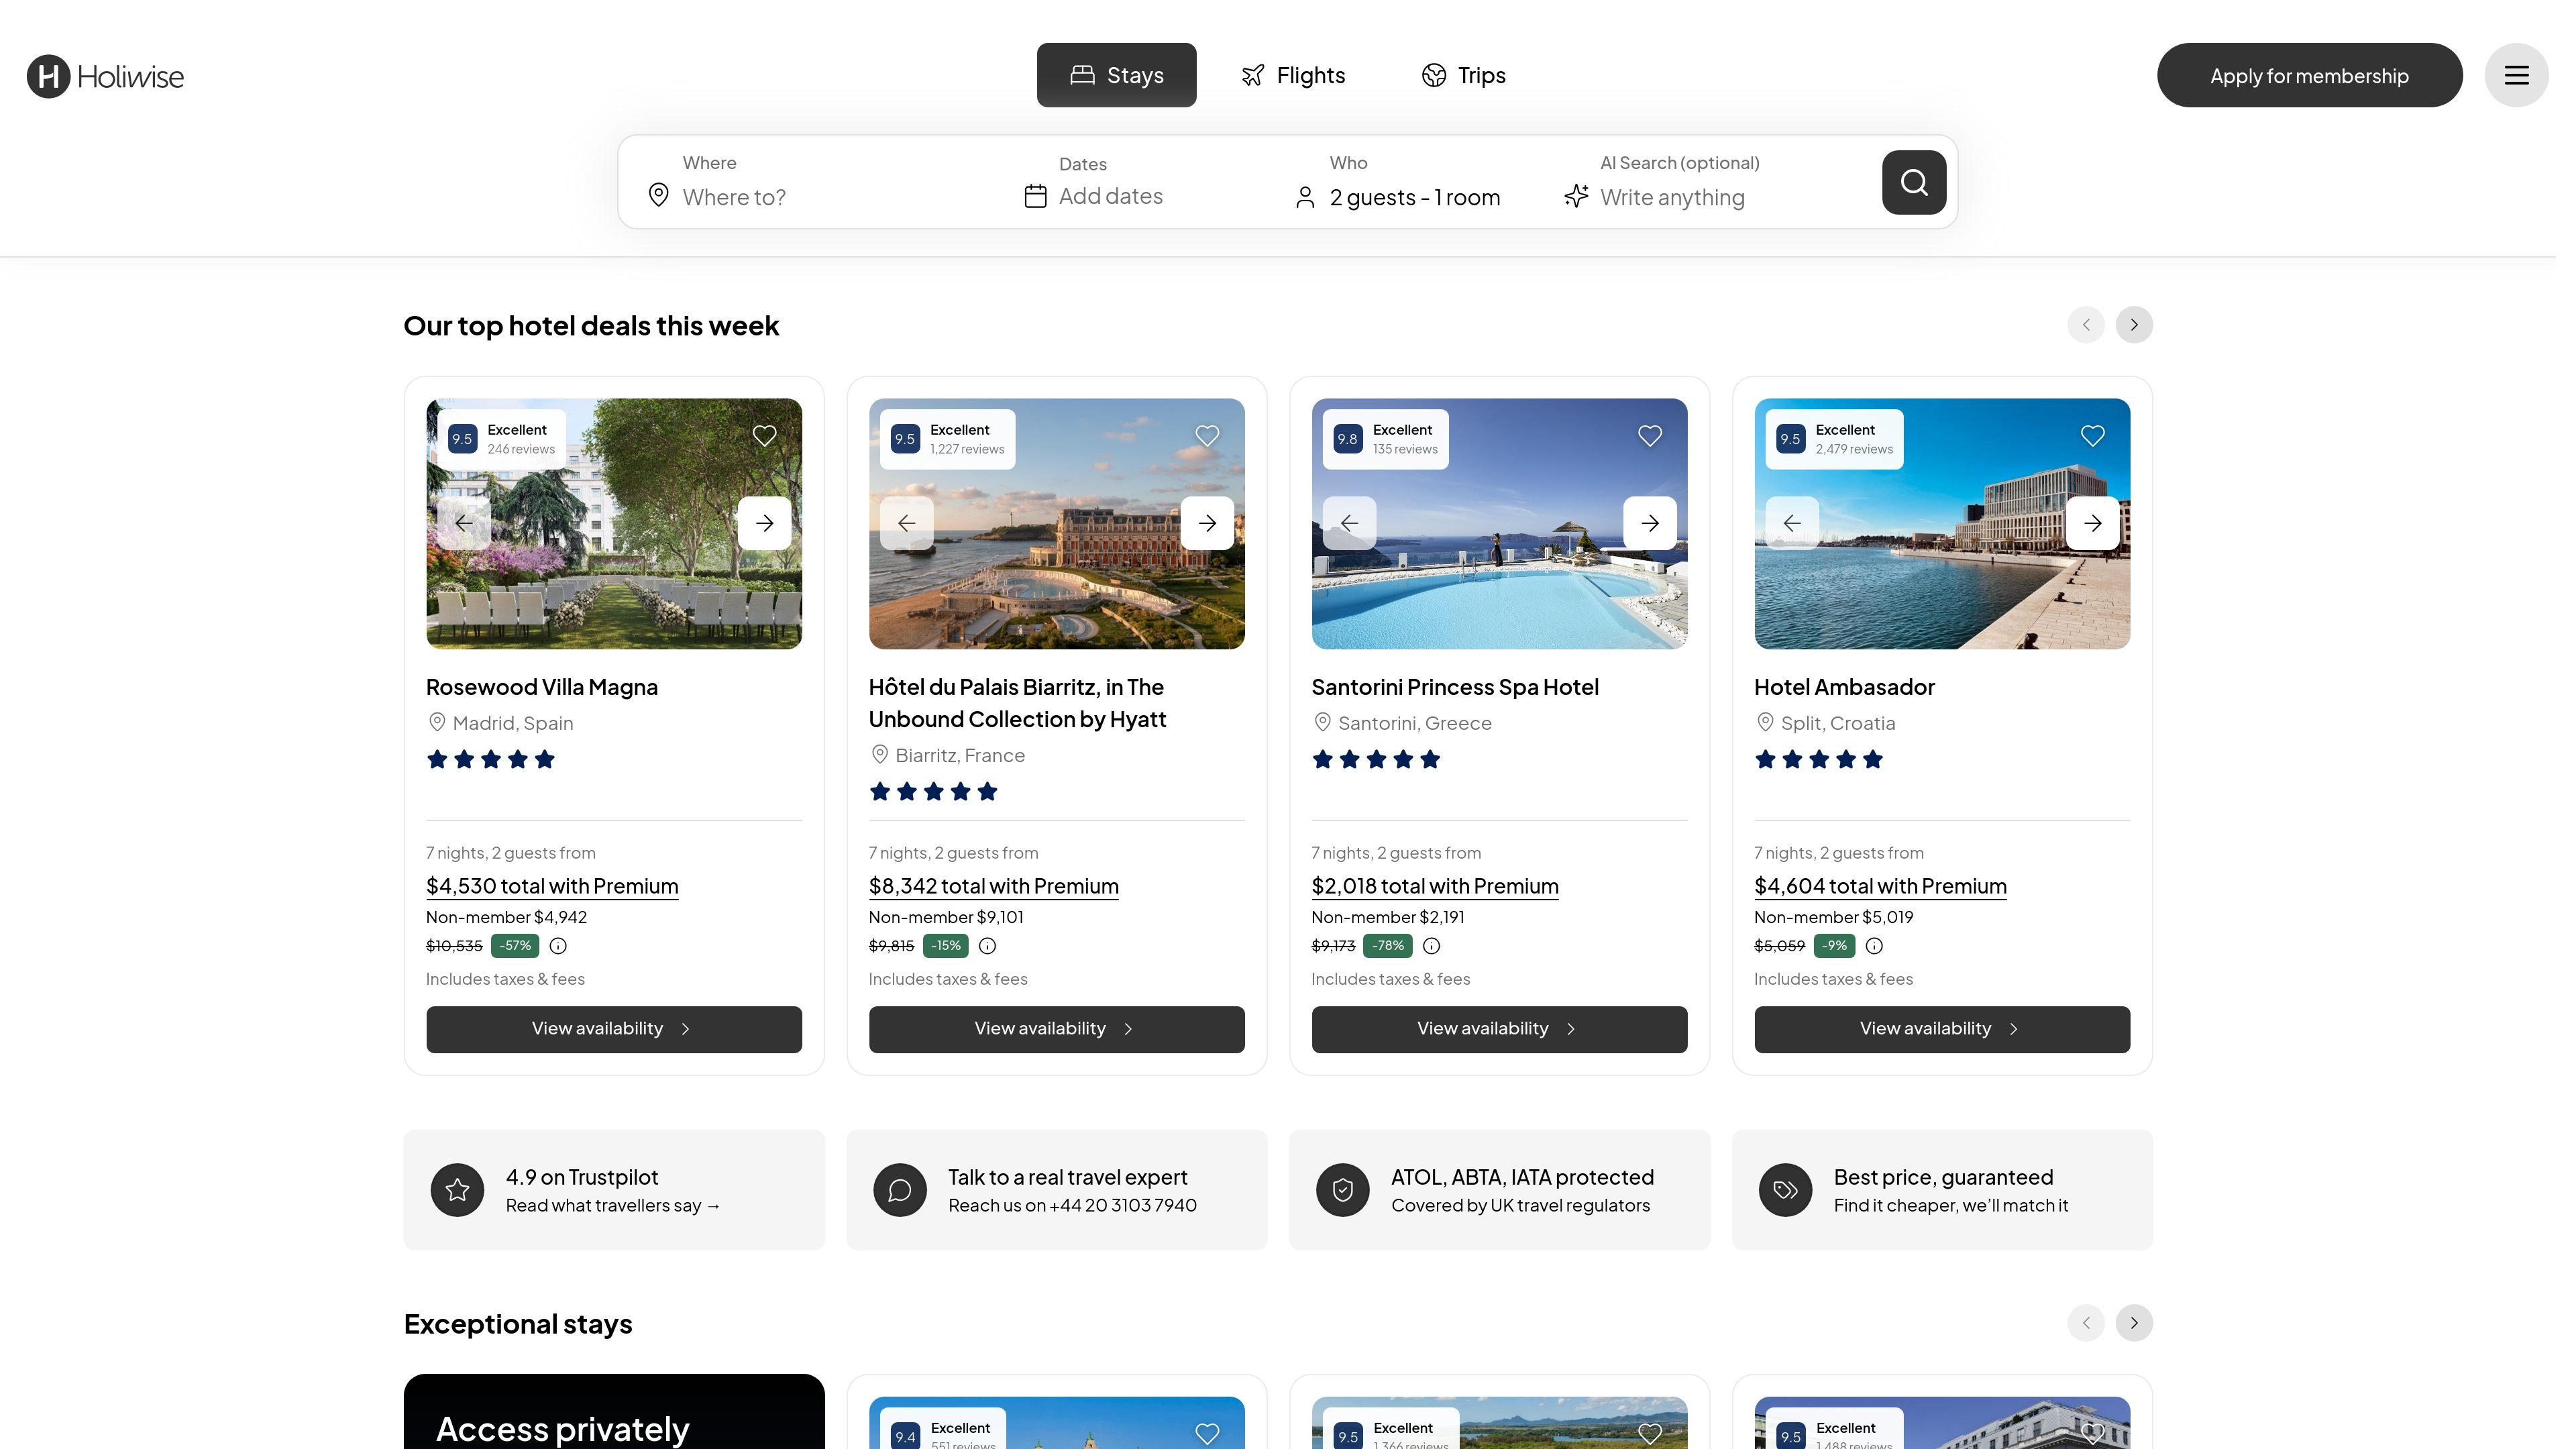Click Apply for membership button
The image size is (2576, 1449).
click(2309, 75)
